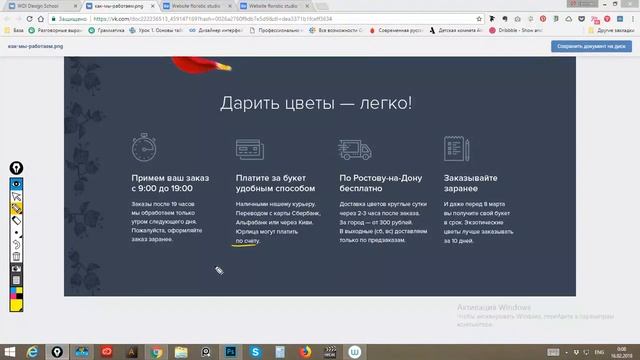
Task: Click the undo arrow in Epic Pen
Action: click(16, 244)
